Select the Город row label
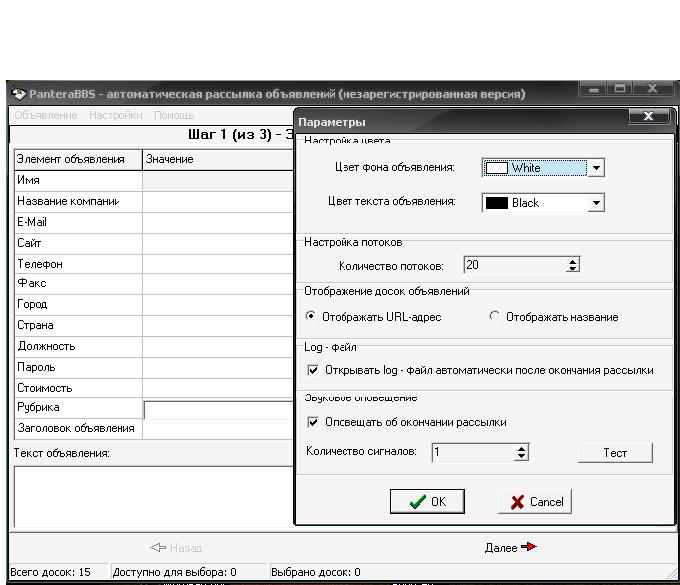This screenshot has width=680, height=585. pyautogui.click(x=32, y=304)
